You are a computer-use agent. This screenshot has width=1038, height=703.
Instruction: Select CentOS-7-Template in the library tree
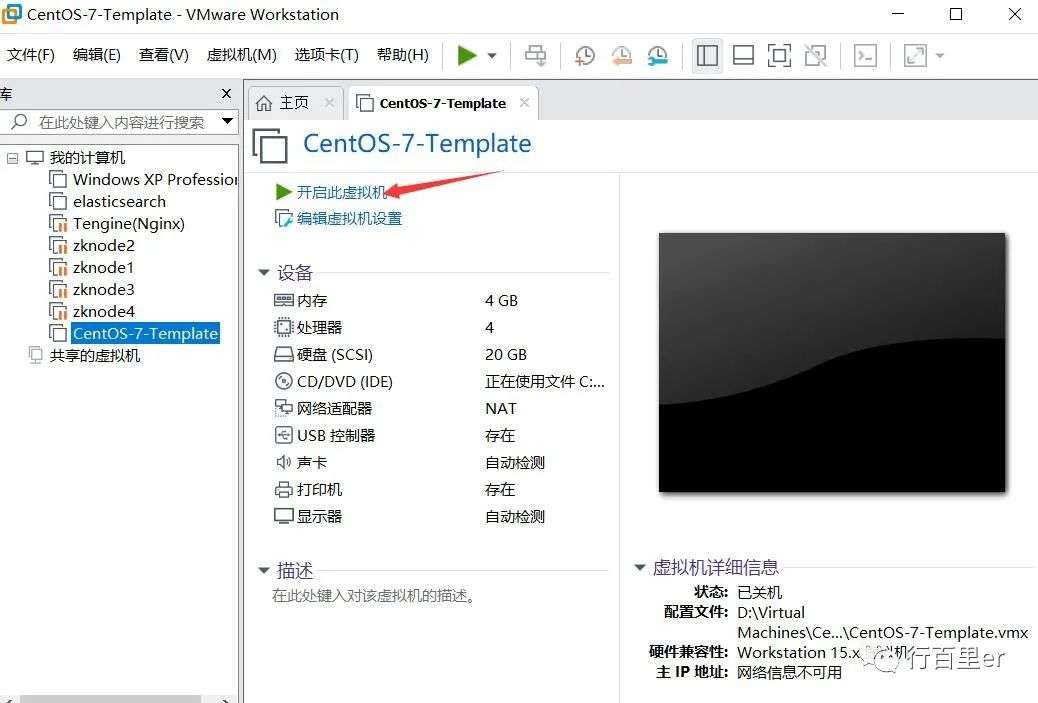pos(145,334)
